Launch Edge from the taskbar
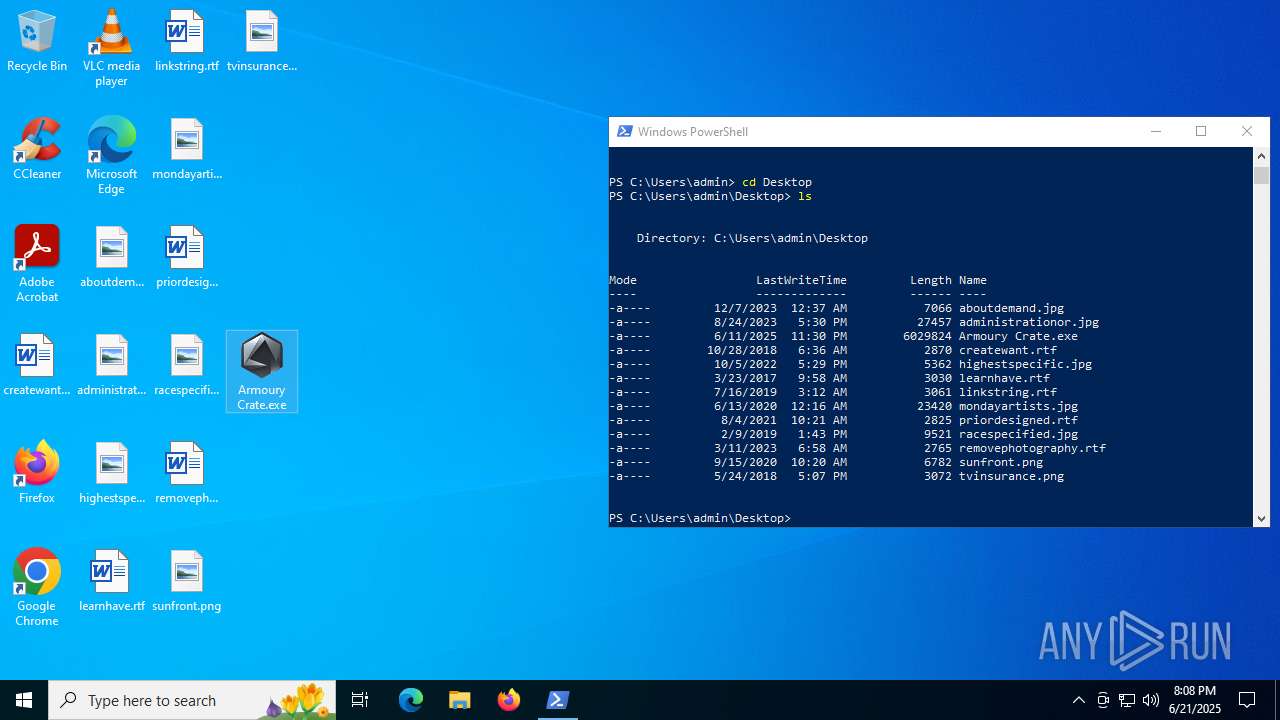Image resolution: width=1280 pixels, height=720 pixels. [411, 700]
